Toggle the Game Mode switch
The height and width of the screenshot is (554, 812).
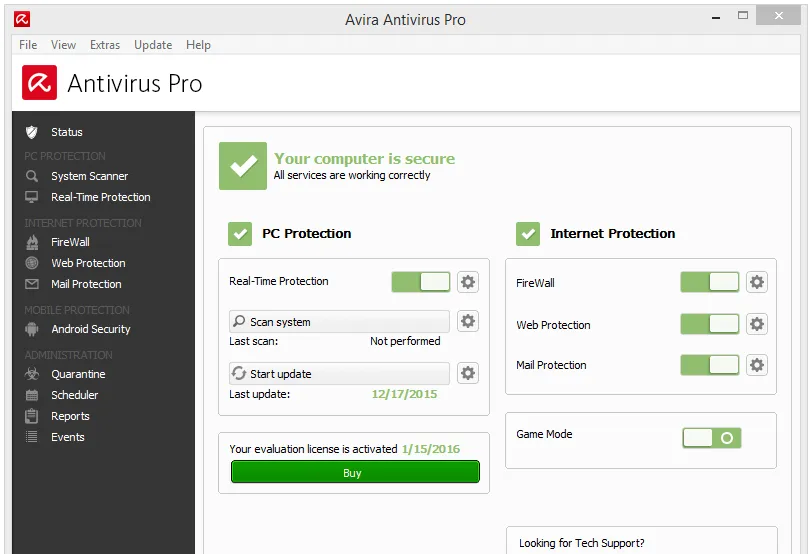(x=712, y=438)
